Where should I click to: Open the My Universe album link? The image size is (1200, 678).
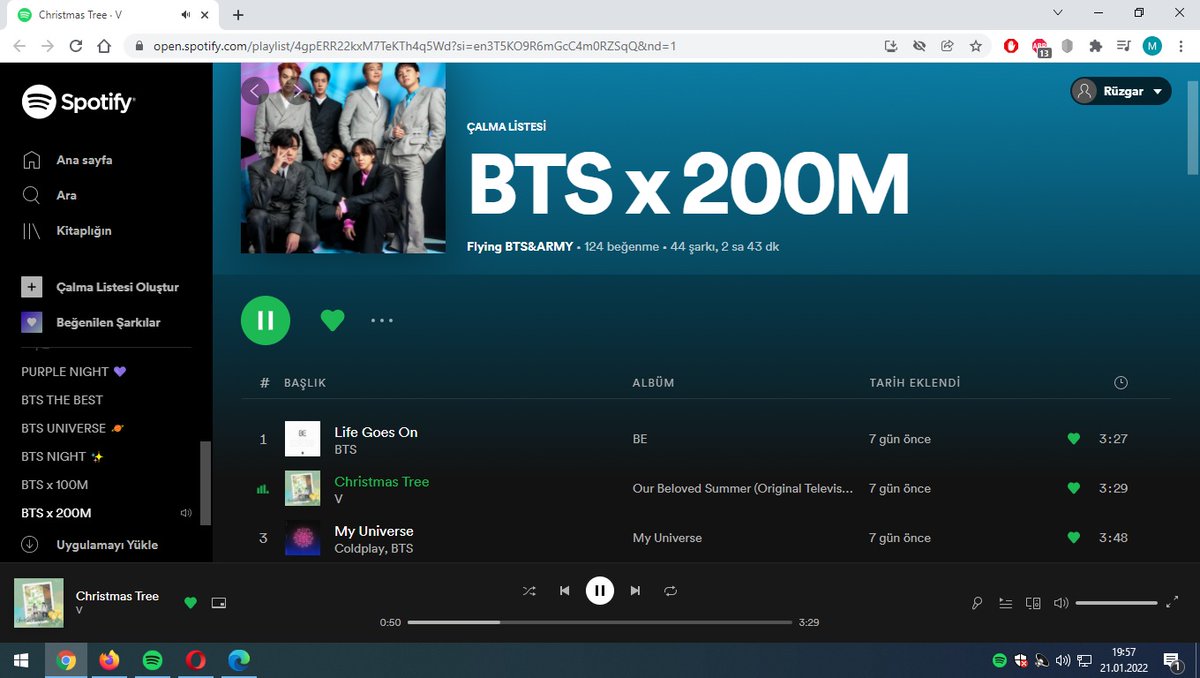667,538
